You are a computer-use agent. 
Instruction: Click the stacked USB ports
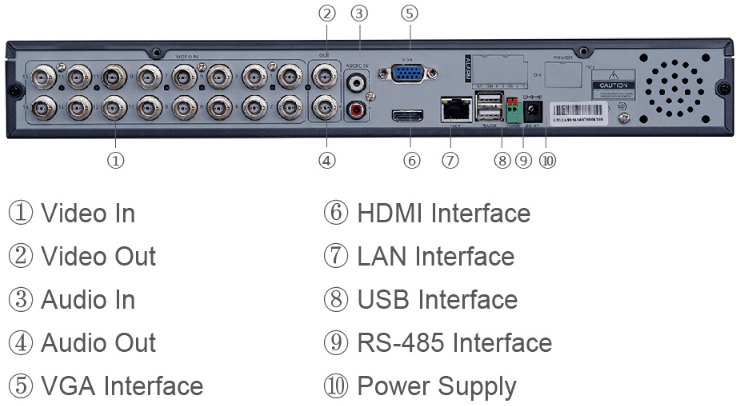pos(490,108)
